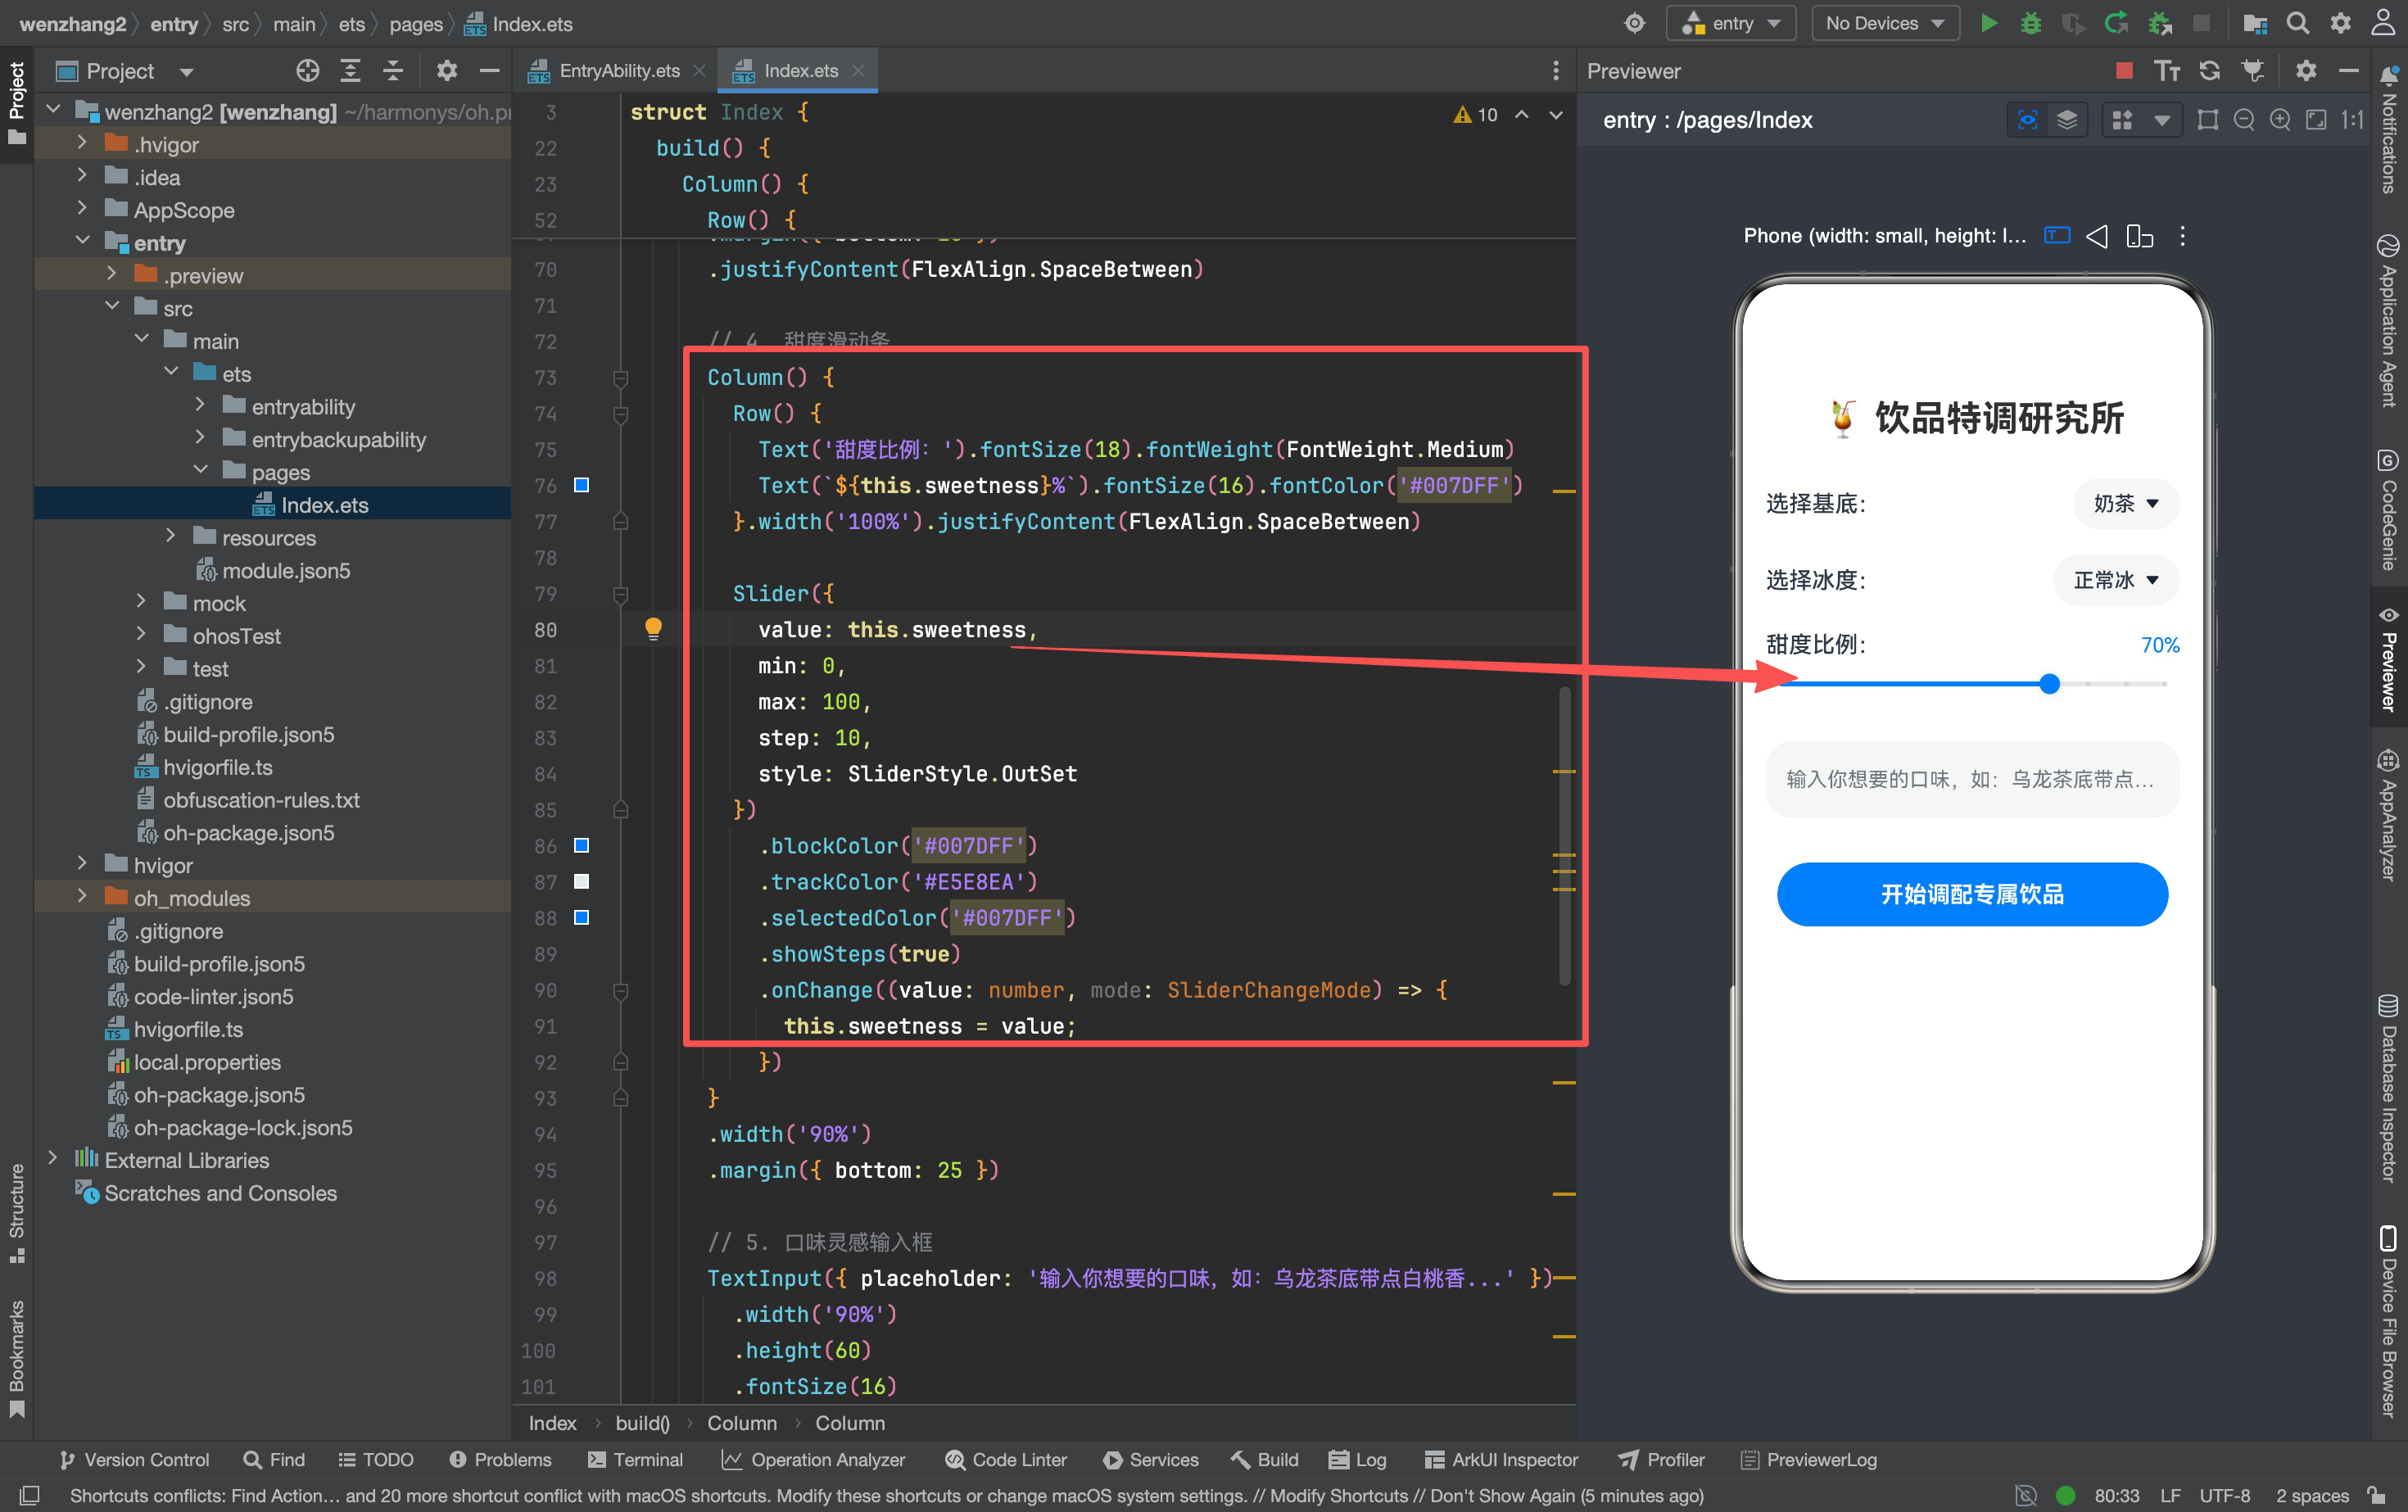
Task: Expand all in Project panel toolbar
Action: [350, 71]
